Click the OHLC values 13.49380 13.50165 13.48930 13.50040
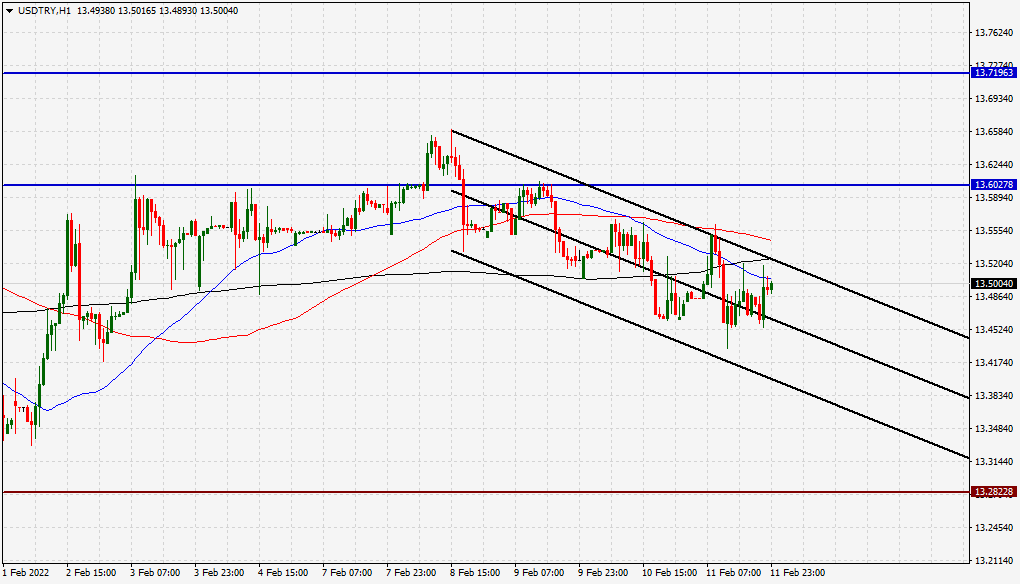Viewport: 1020px width, 584px height. (x=157, y=11)
